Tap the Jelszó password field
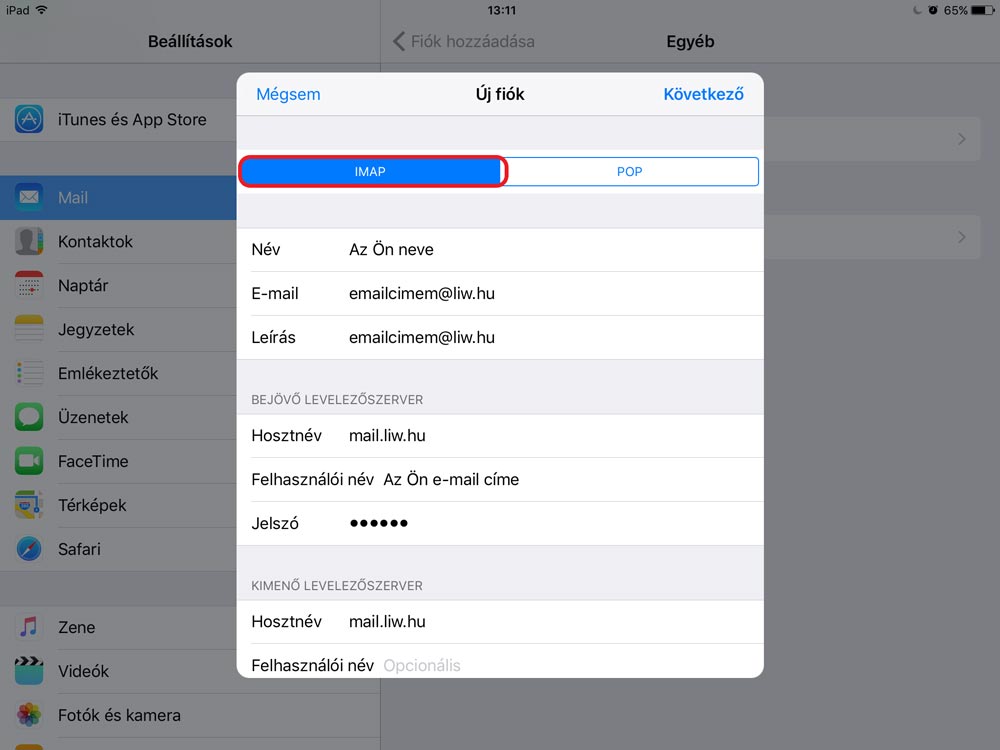Screen dimensions: 1000x750 tap(550, 524)
